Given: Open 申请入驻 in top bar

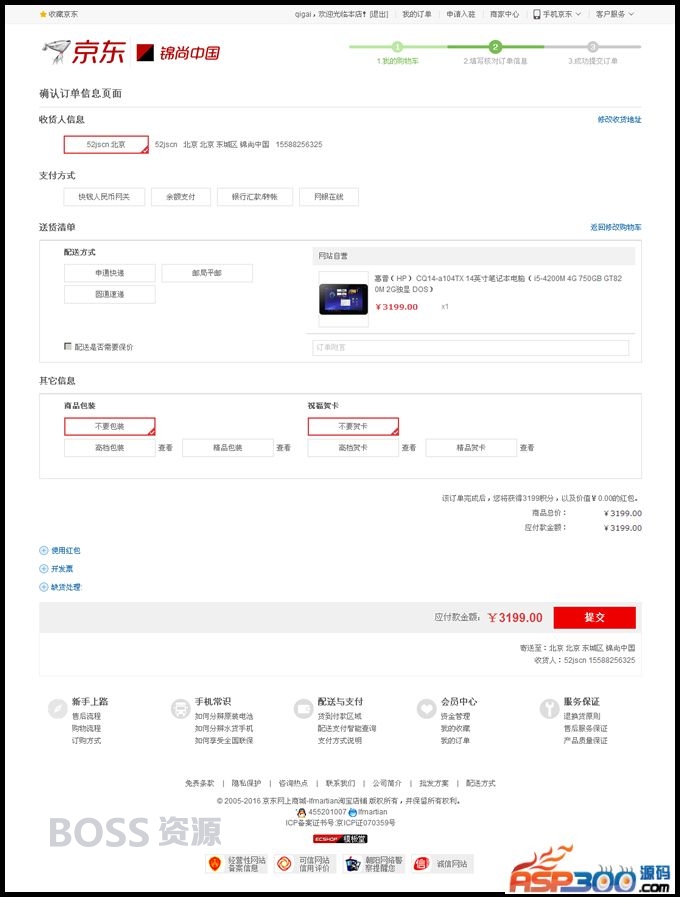Looking at the screenshot, I should click(x=461, y=14).
